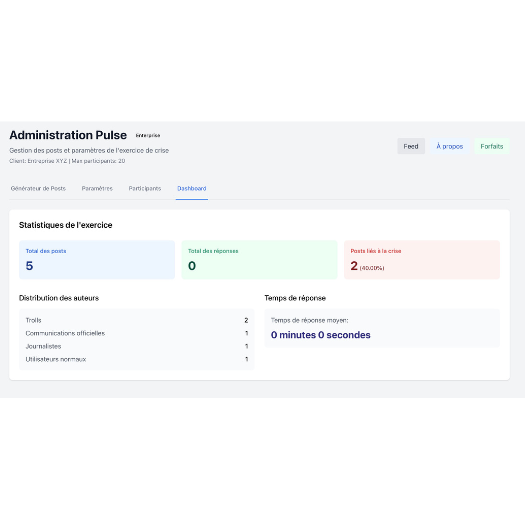Open the Feed button

point(411,146)
